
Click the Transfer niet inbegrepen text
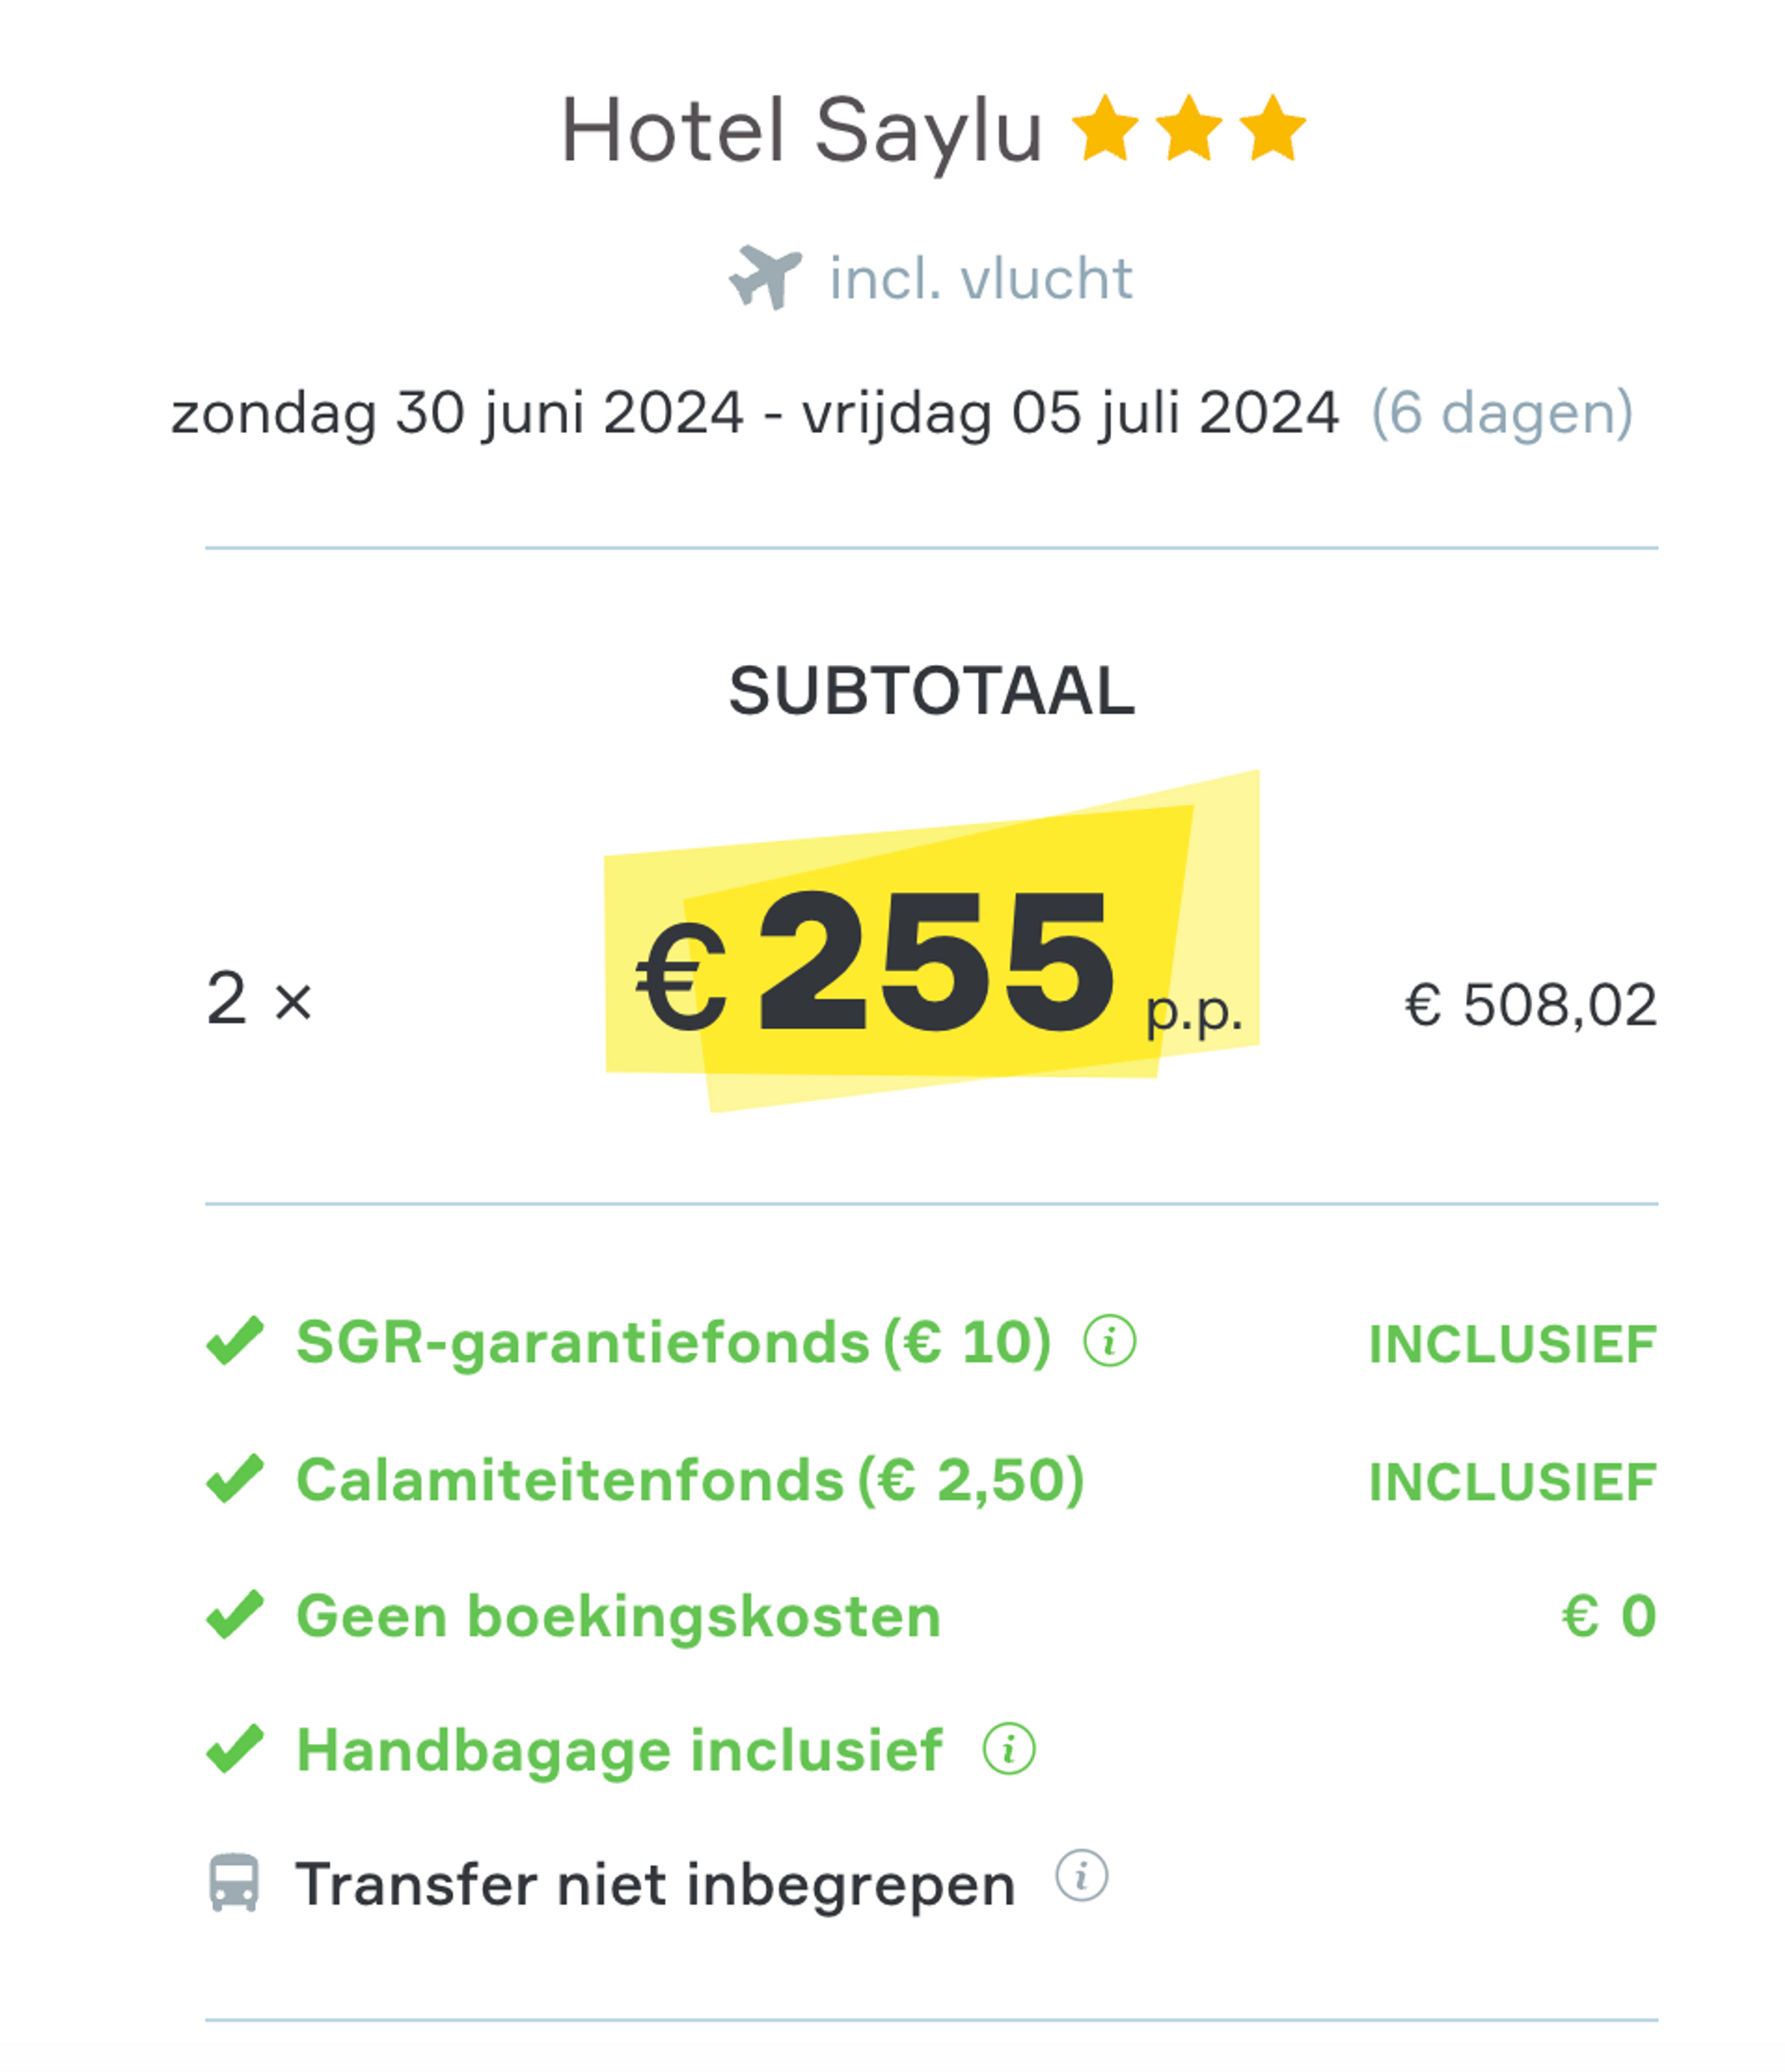pyautogui.click(x=656, y=1885)
